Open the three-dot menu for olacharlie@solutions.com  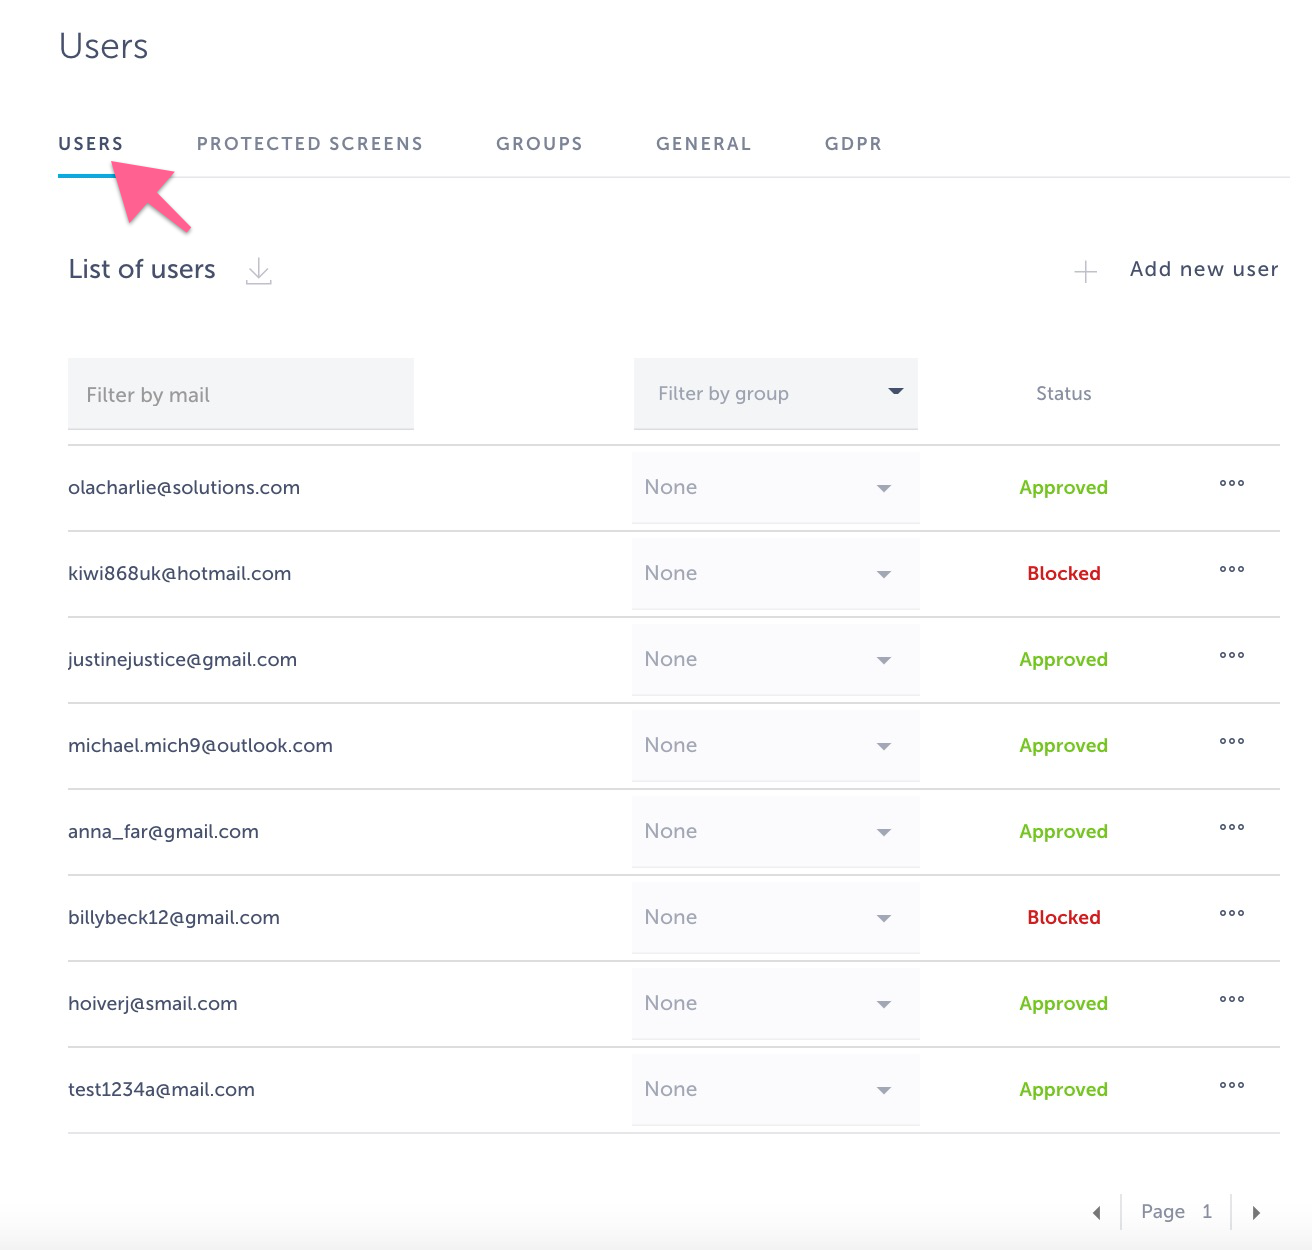(x=1231, y=484)
